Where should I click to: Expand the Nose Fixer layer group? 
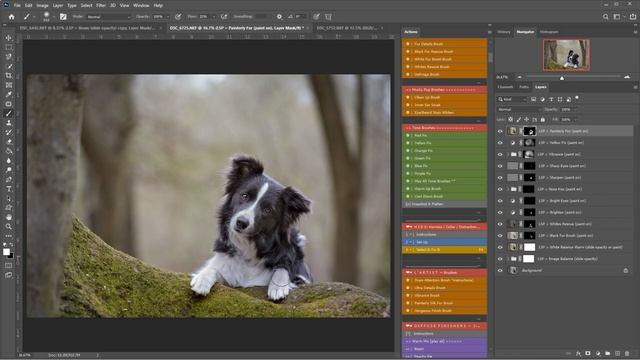pos(508,189)
